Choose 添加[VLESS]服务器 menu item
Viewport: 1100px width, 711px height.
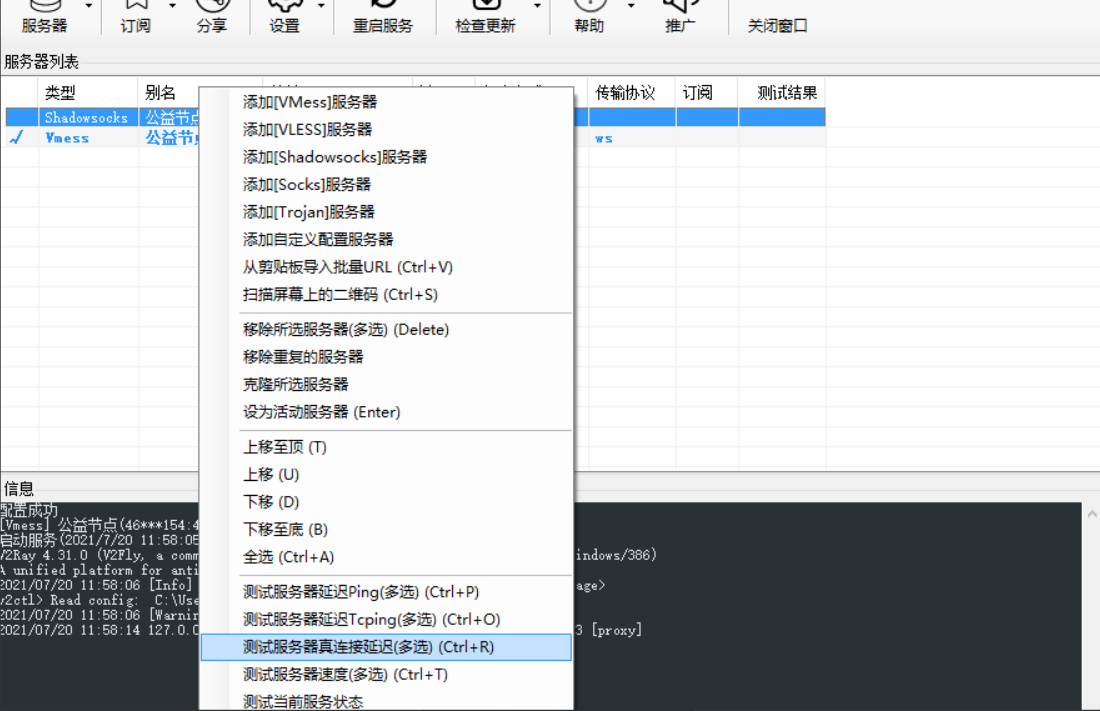pos(386,129)
